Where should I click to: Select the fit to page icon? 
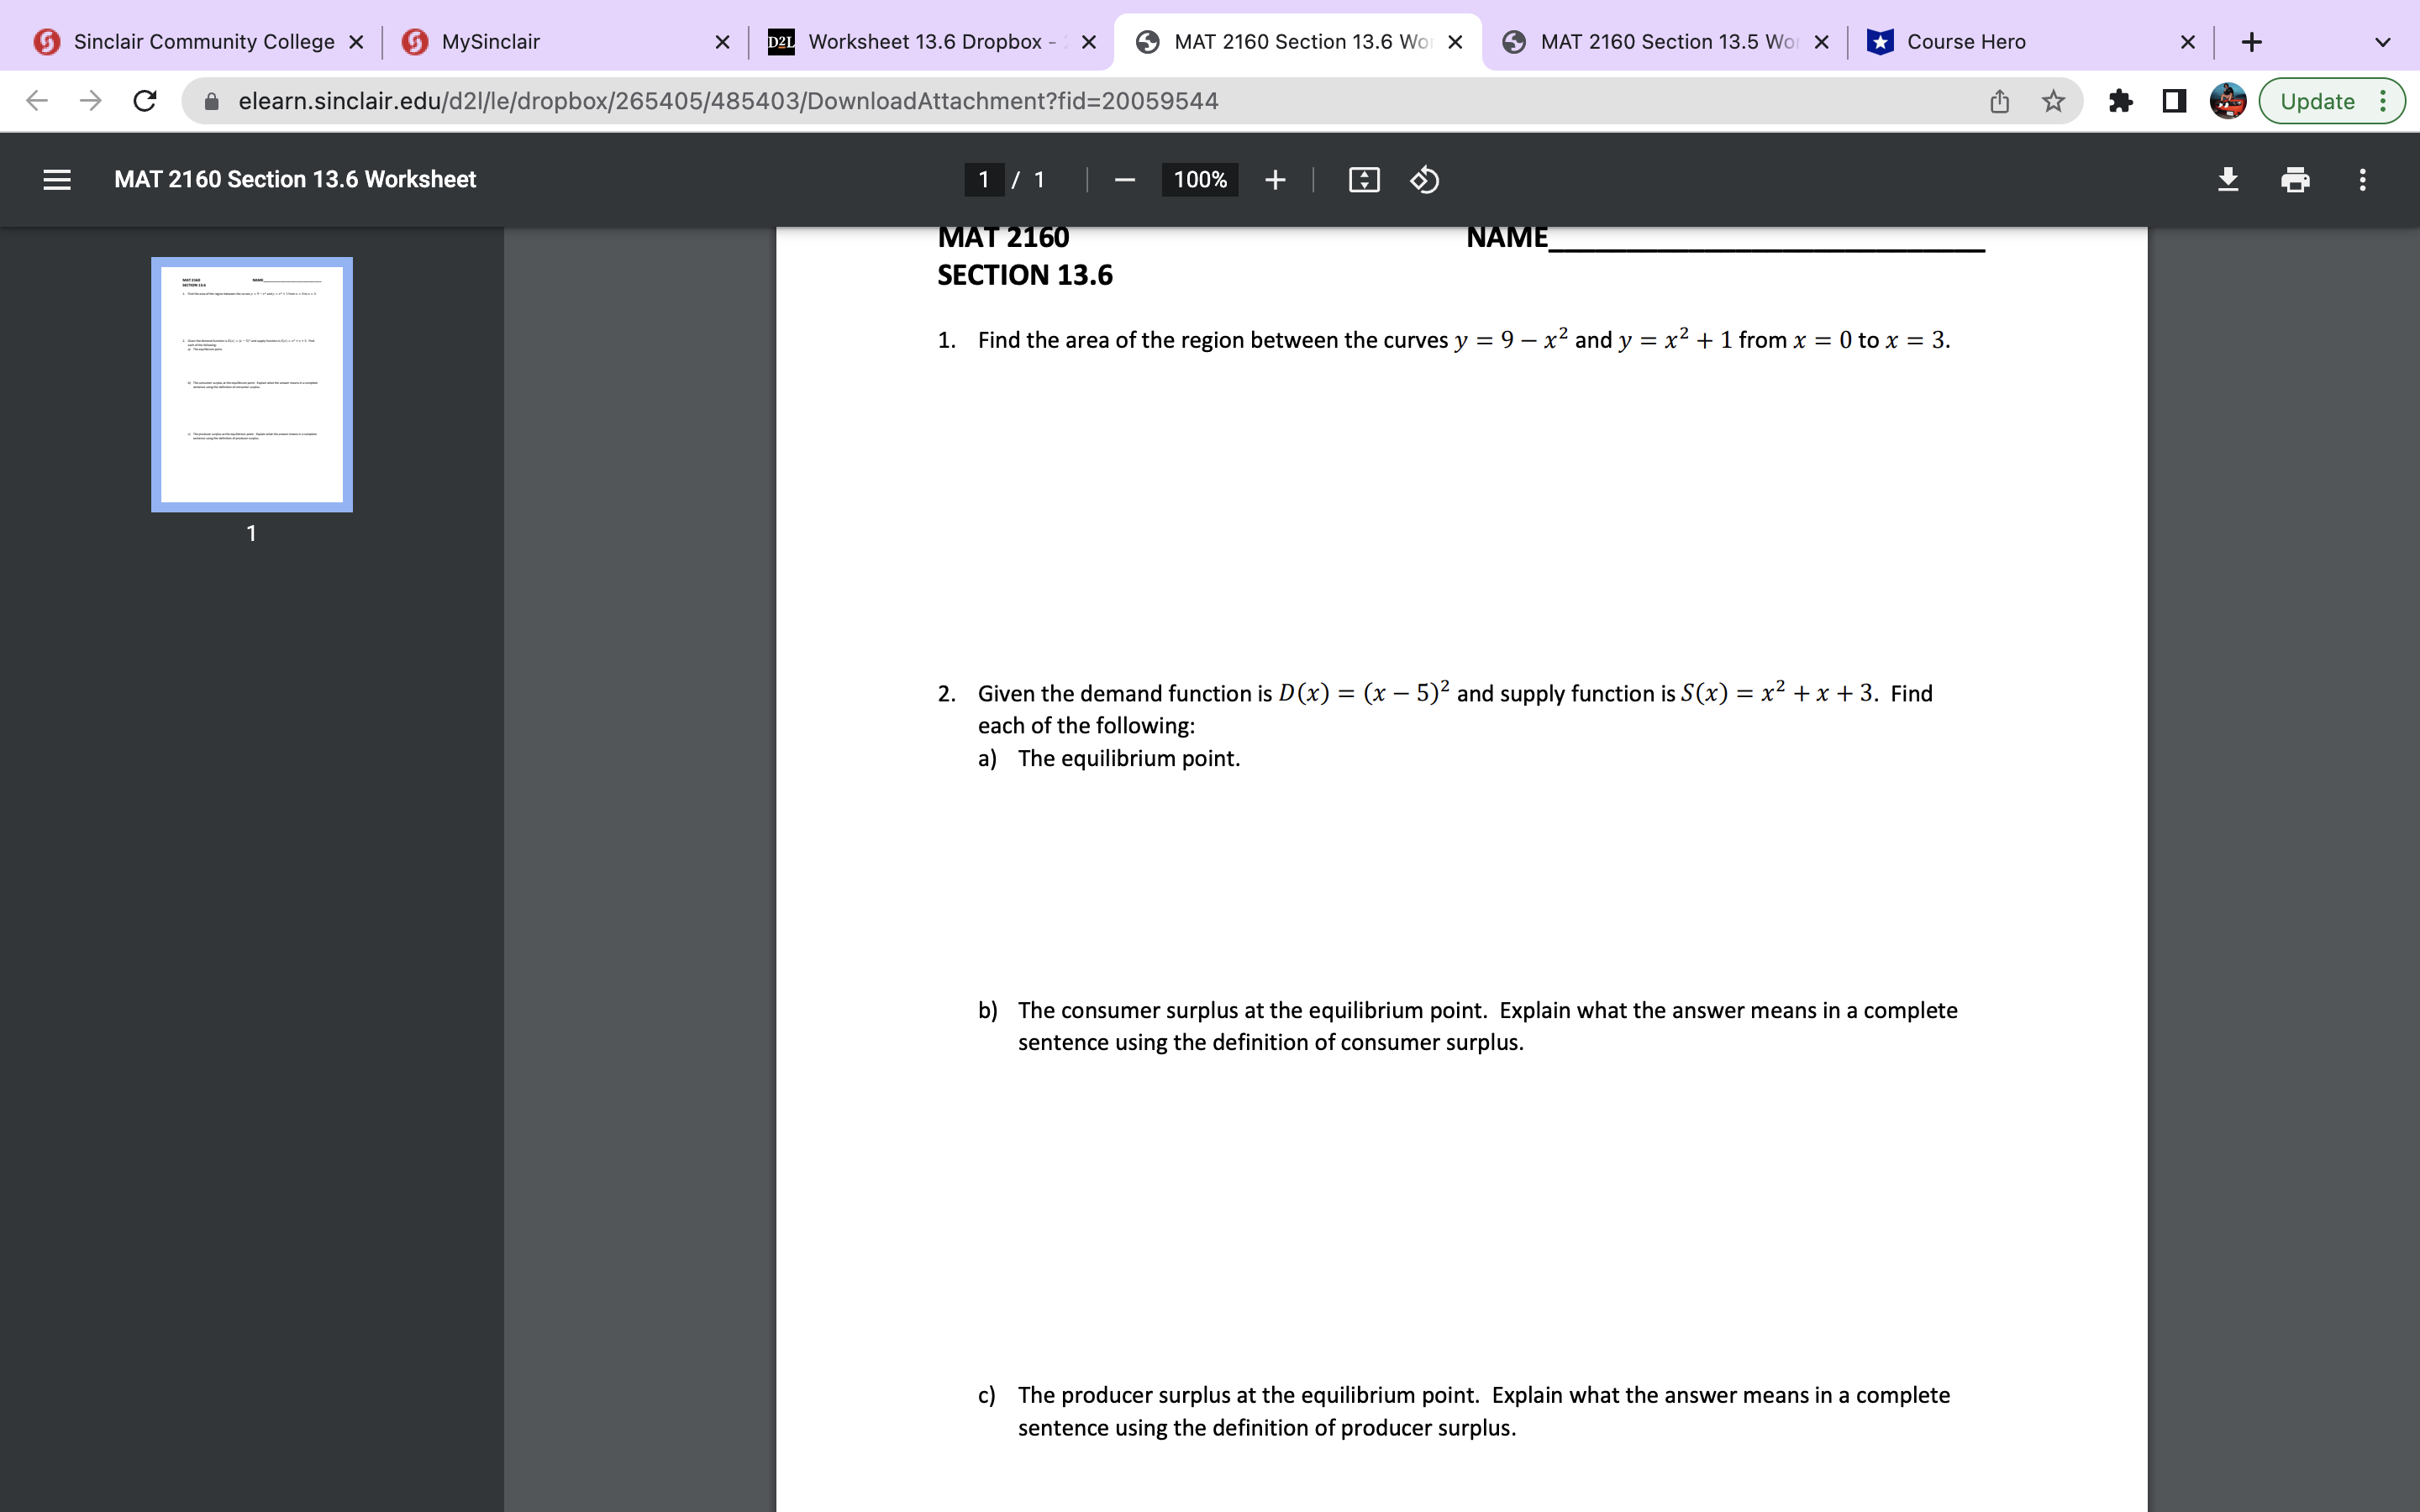coord(1362,180)
